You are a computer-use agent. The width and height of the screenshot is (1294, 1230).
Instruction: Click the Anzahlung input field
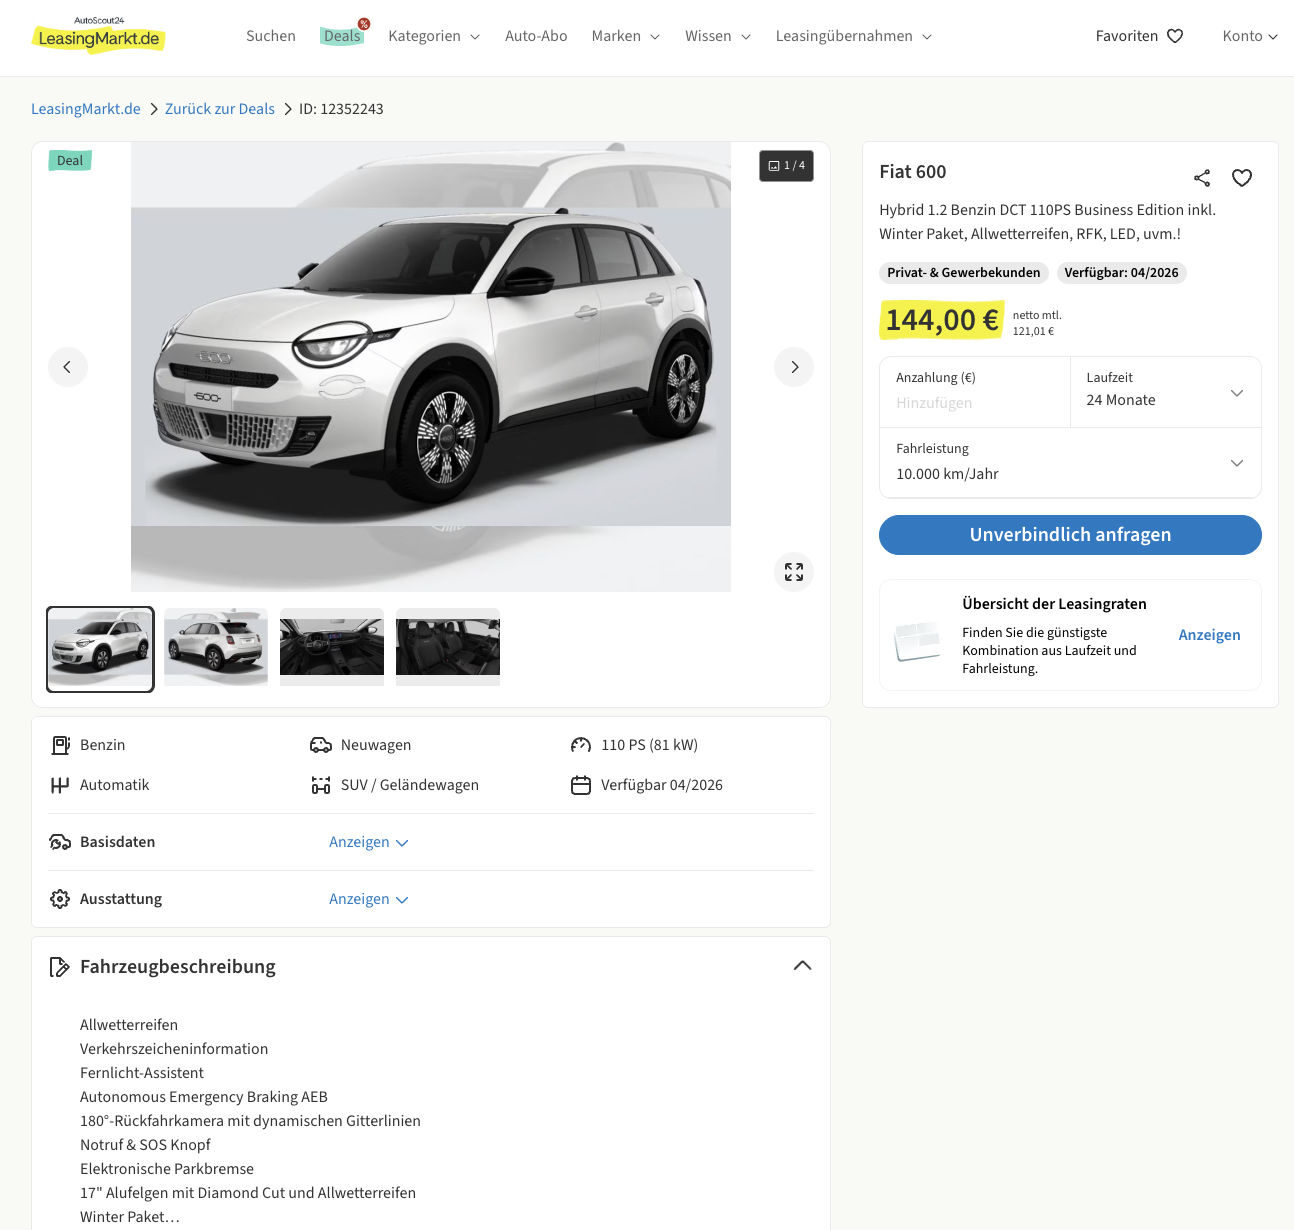pyautogui.click(x=974, y=402)
